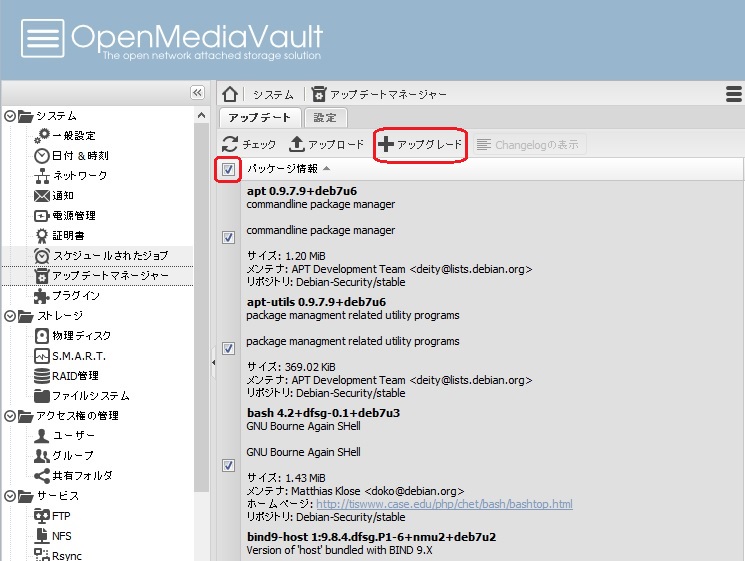Click text サイズ: 1.43 MiB
Viewport: 745px width, 561px height.
click(x=286, y=478)
